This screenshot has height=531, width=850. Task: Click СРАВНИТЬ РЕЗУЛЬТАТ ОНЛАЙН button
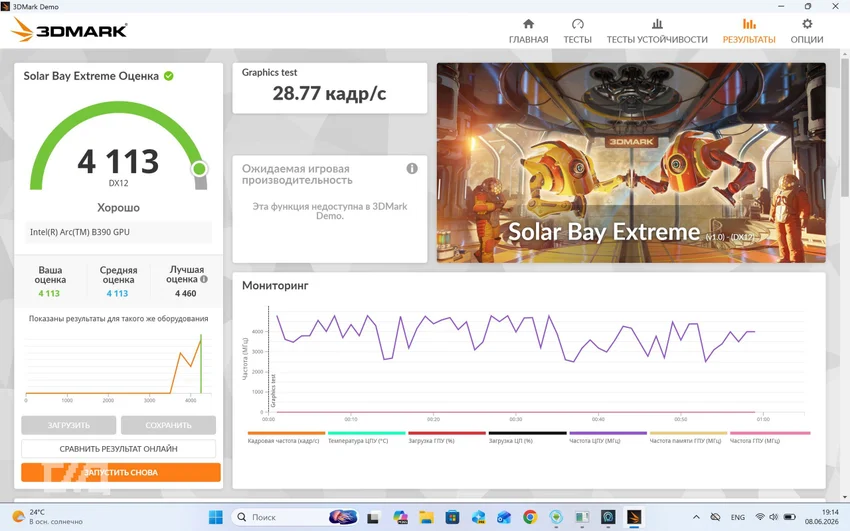[118, 449]
